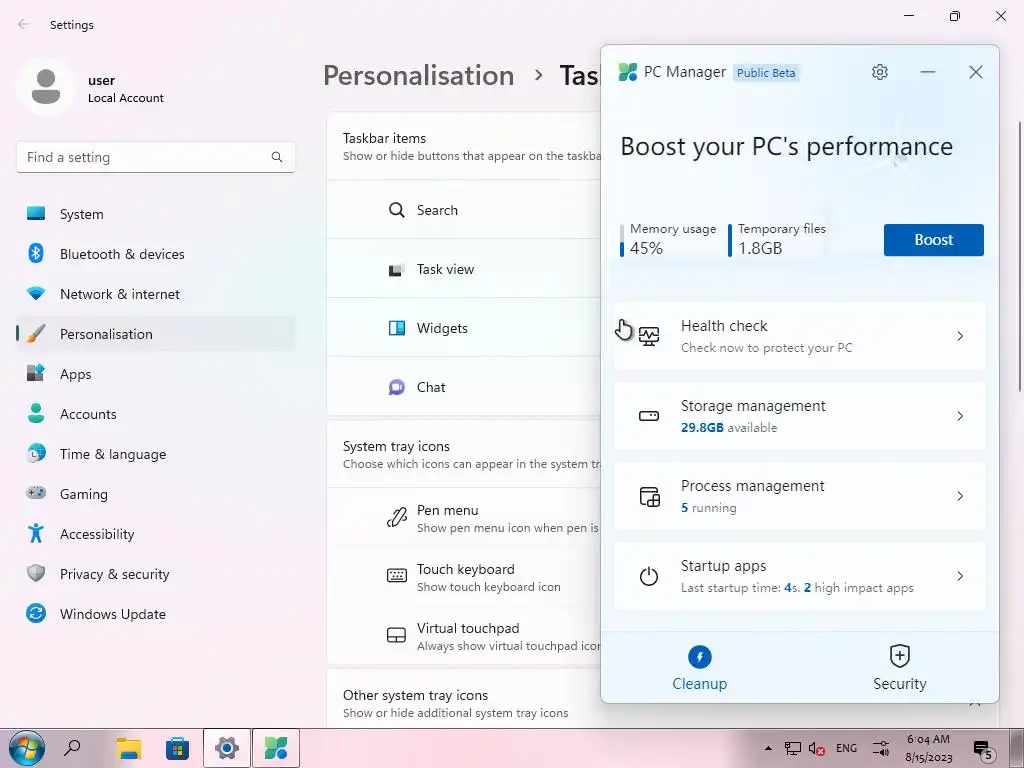Click the Startup apps power icon
This screenshot has width=1024, height=768.
click(x=648, y=576)
